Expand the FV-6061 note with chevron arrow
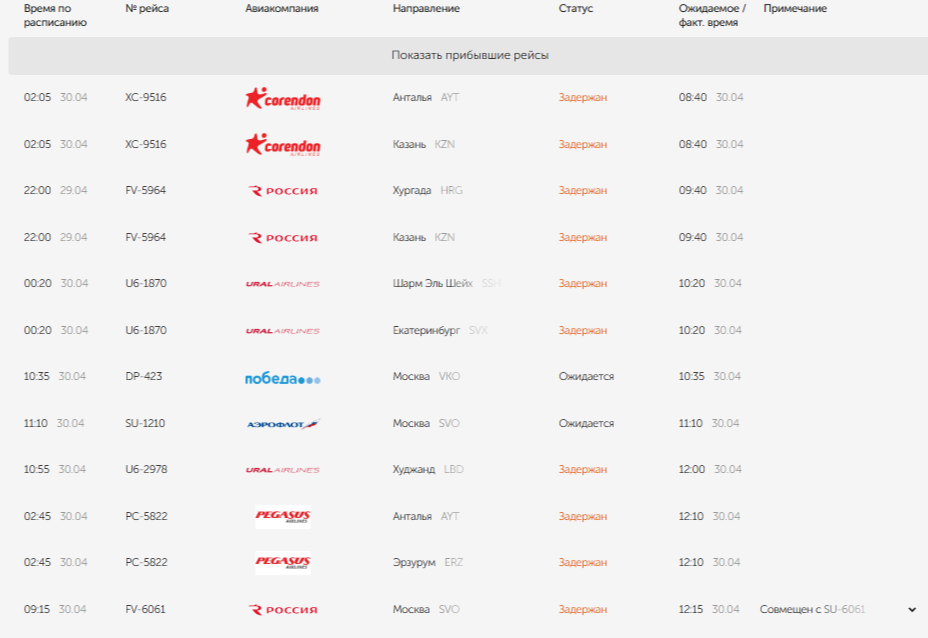The height and width of the screenshot is (638, 928). pyautogui.click(x=911, y=610)
